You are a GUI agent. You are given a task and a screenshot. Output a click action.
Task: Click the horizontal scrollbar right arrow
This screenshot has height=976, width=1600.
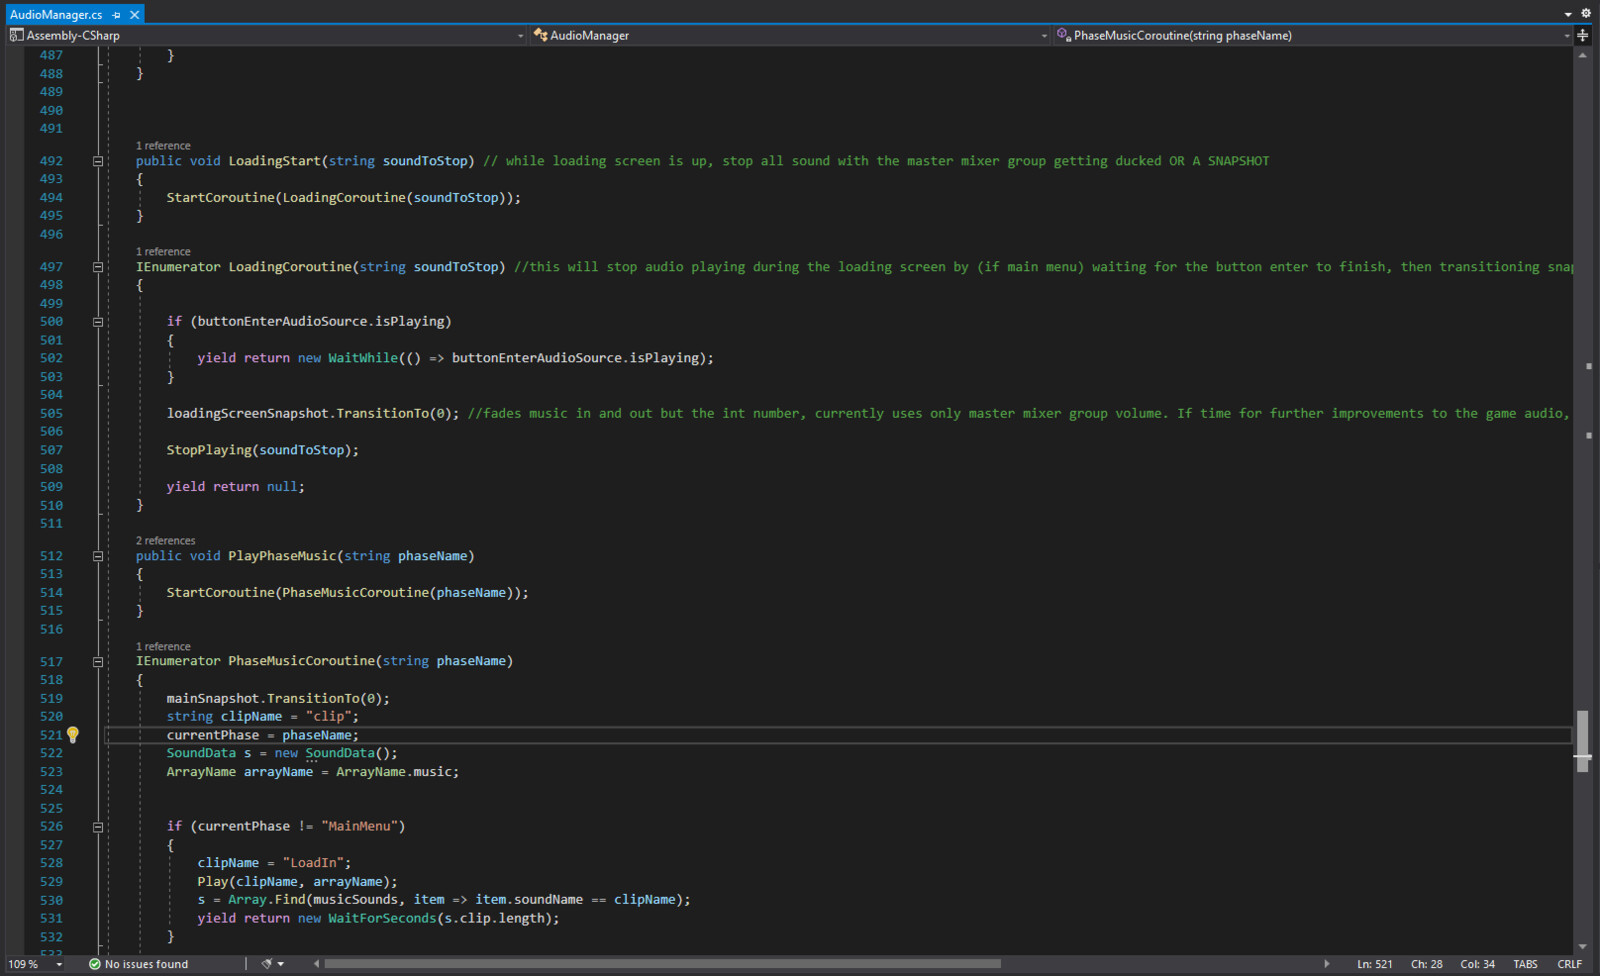tap(1327, 964)
